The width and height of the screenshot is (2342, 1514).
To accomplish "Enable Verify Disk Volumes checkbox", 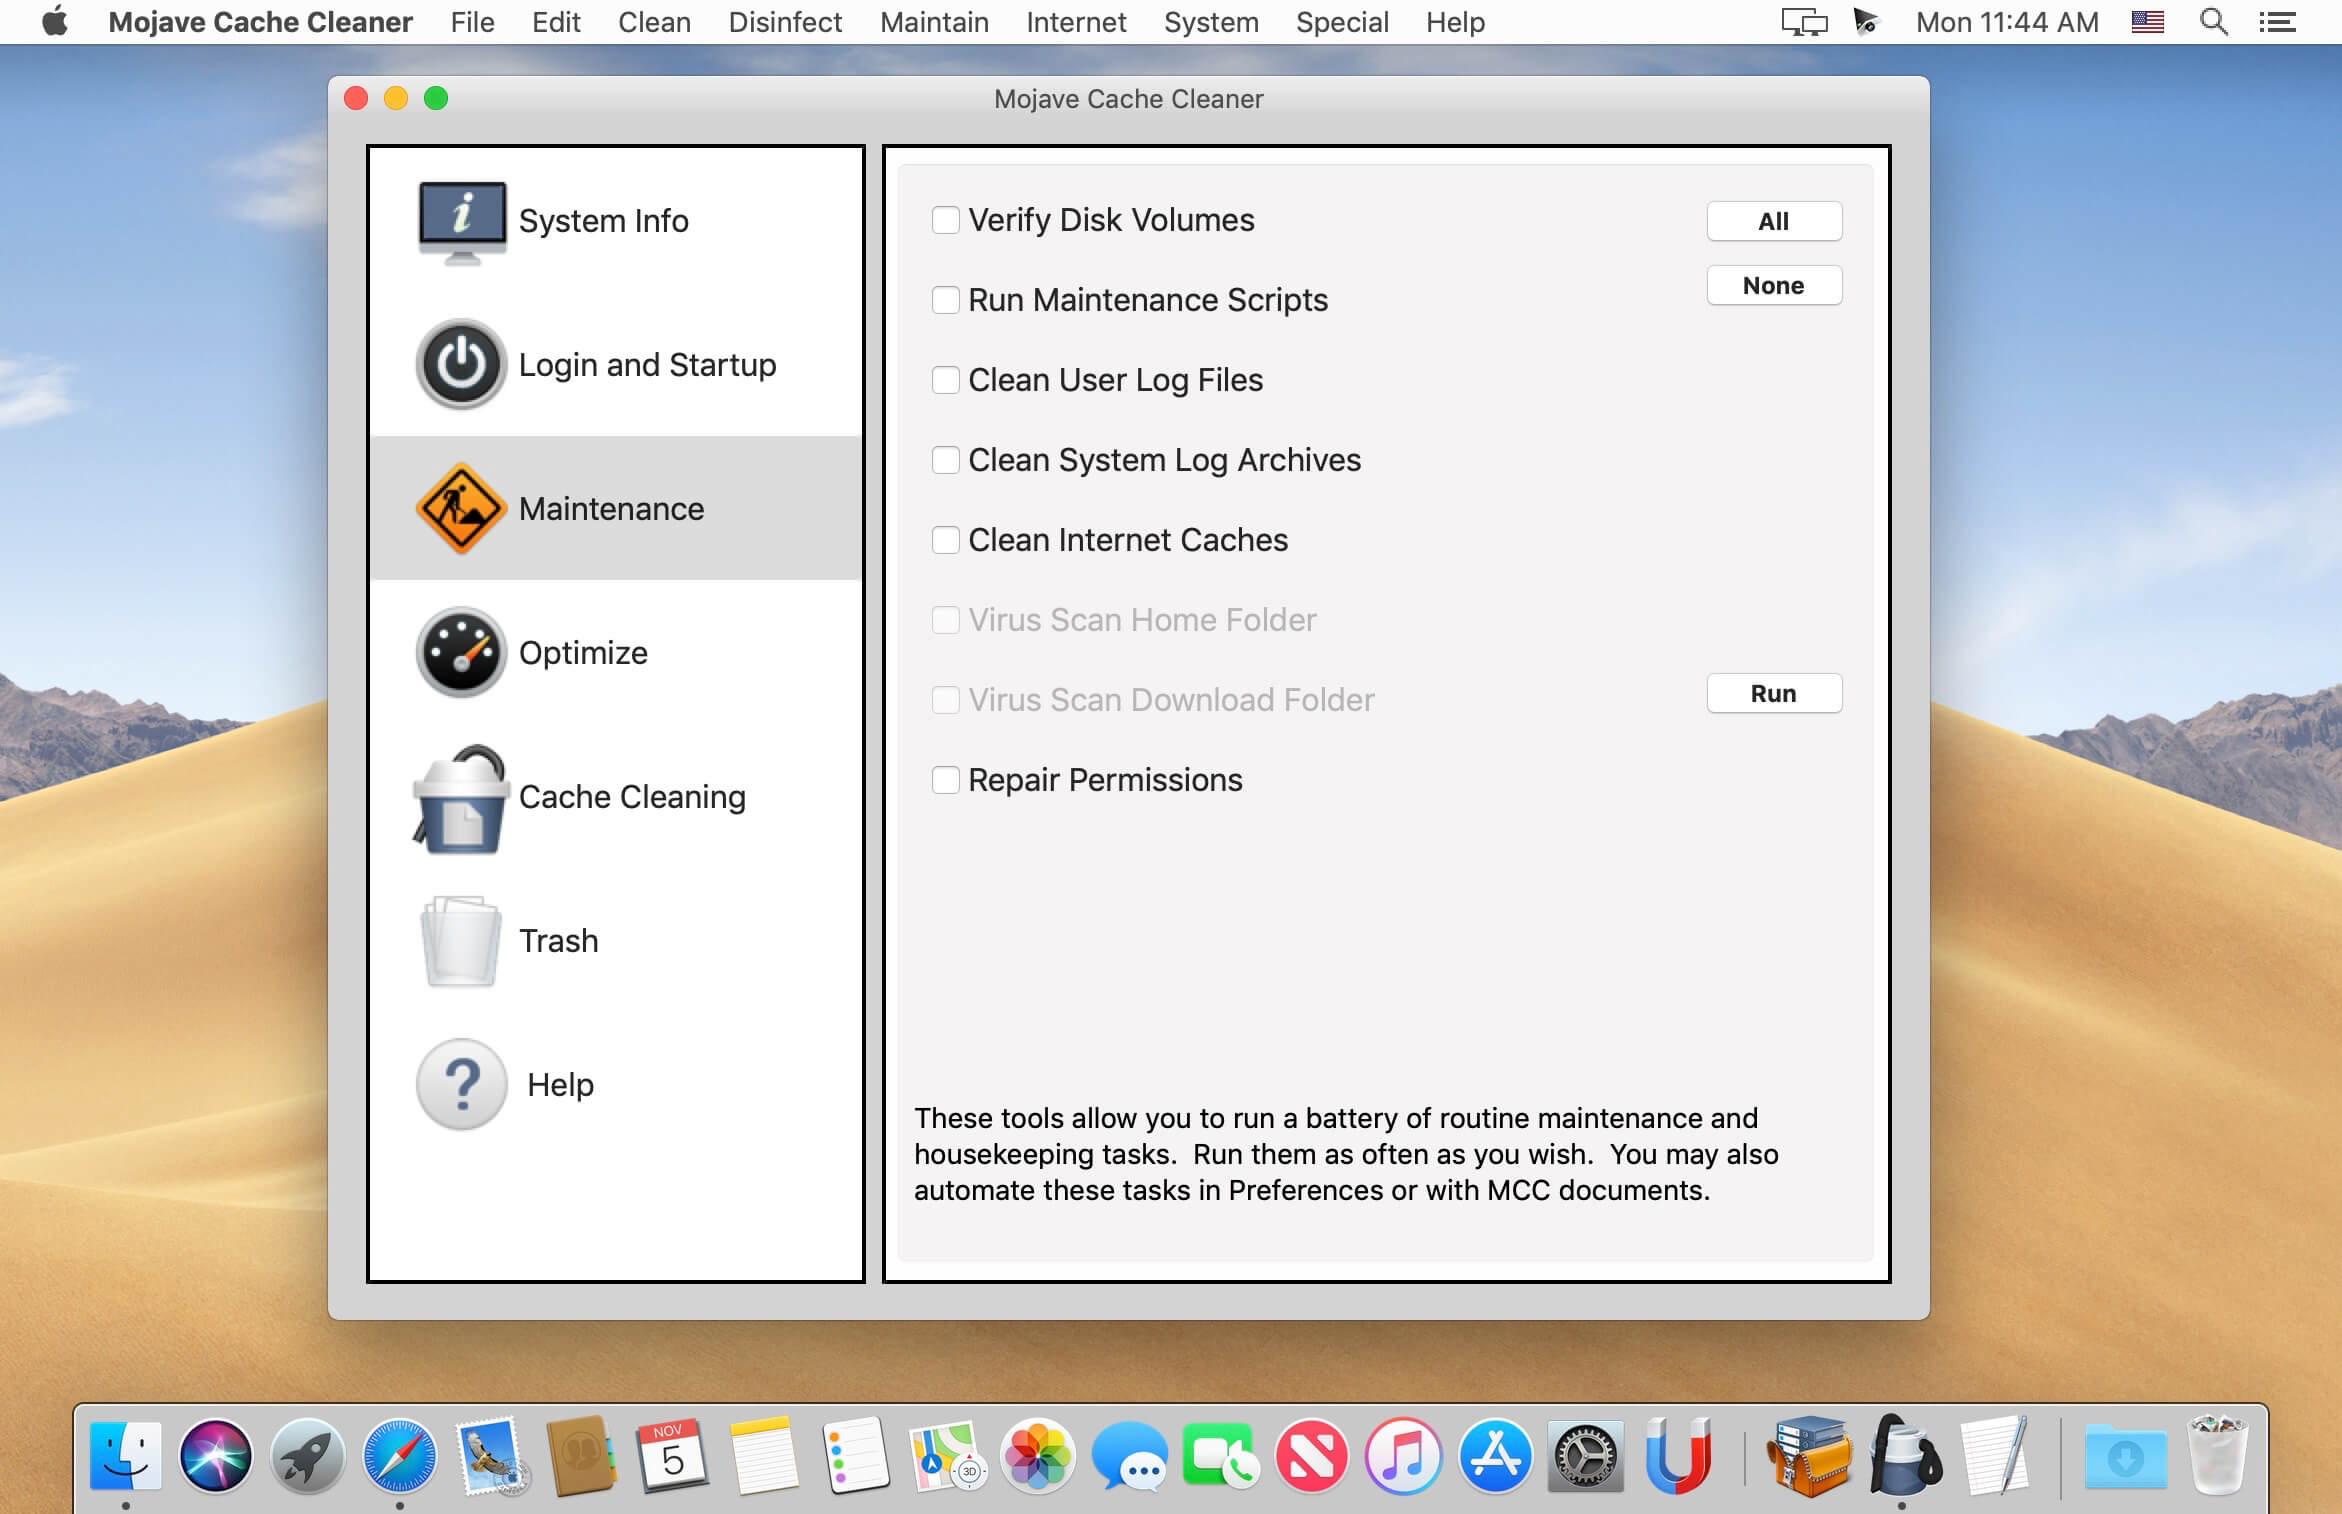I will point(945,220).
